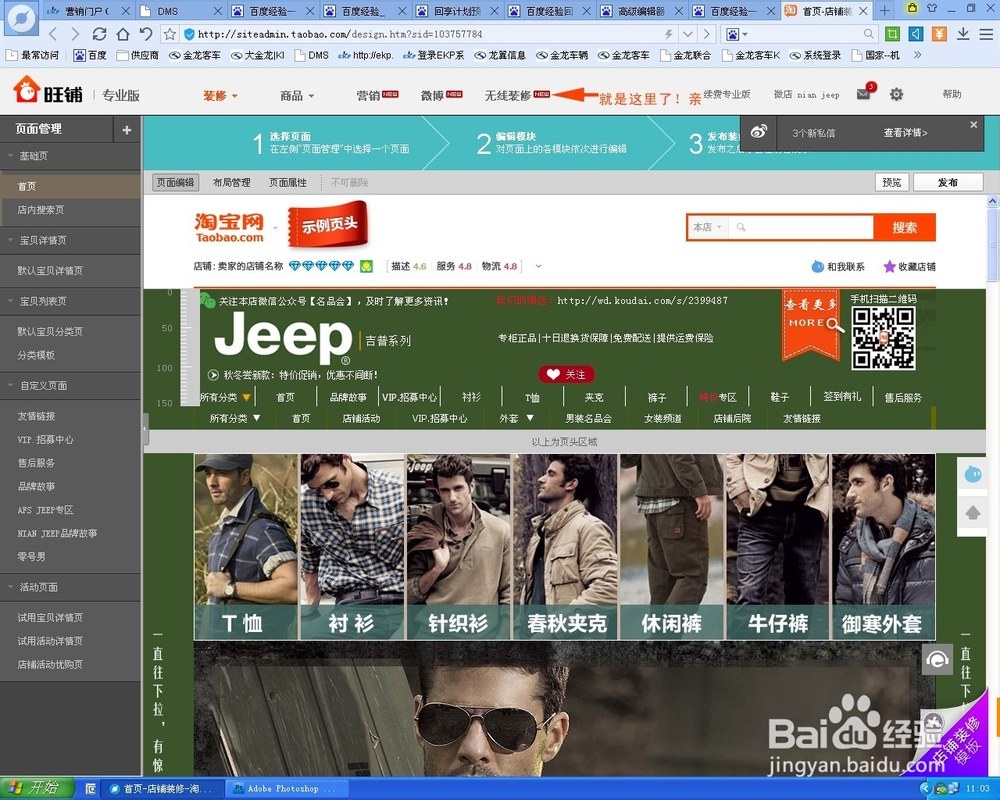Switch to the 页面编辑 tab

(175, 182)
